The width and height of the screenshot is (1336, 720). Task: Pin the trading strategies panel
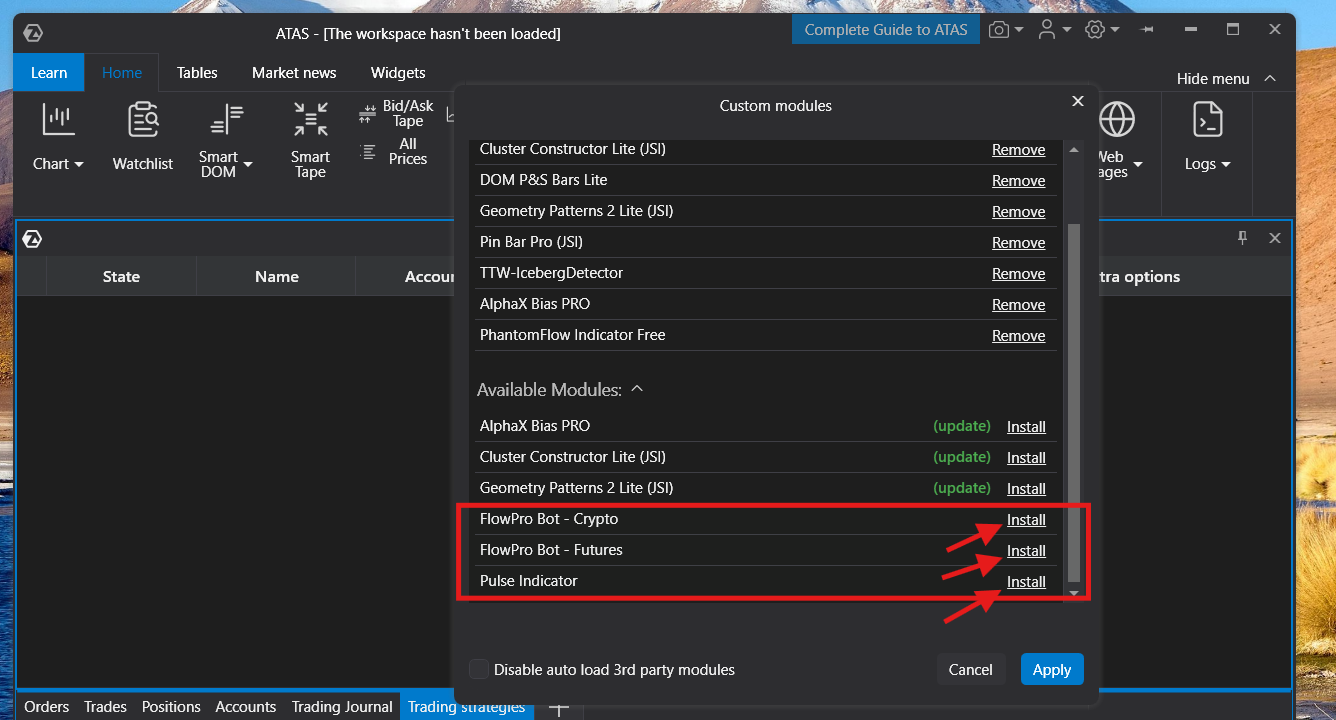(1243, 238)
